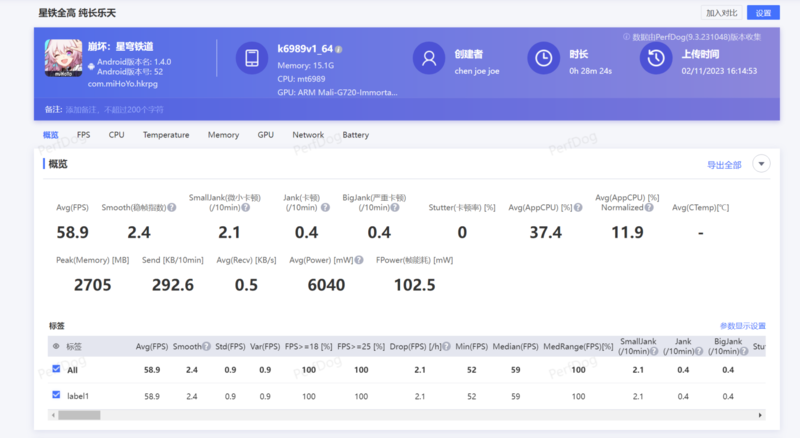Image resolution: width=800 pixels, height=438 pixels.
Task: Click the help icon next to Avg(AppCPU) [%]
Action: click(580, 208)
